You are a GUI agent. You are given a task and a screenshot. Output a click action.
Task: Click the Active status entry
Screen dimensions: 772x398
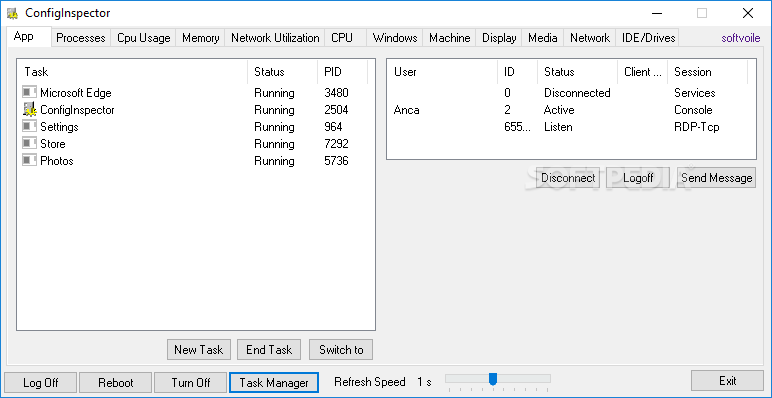559,110
